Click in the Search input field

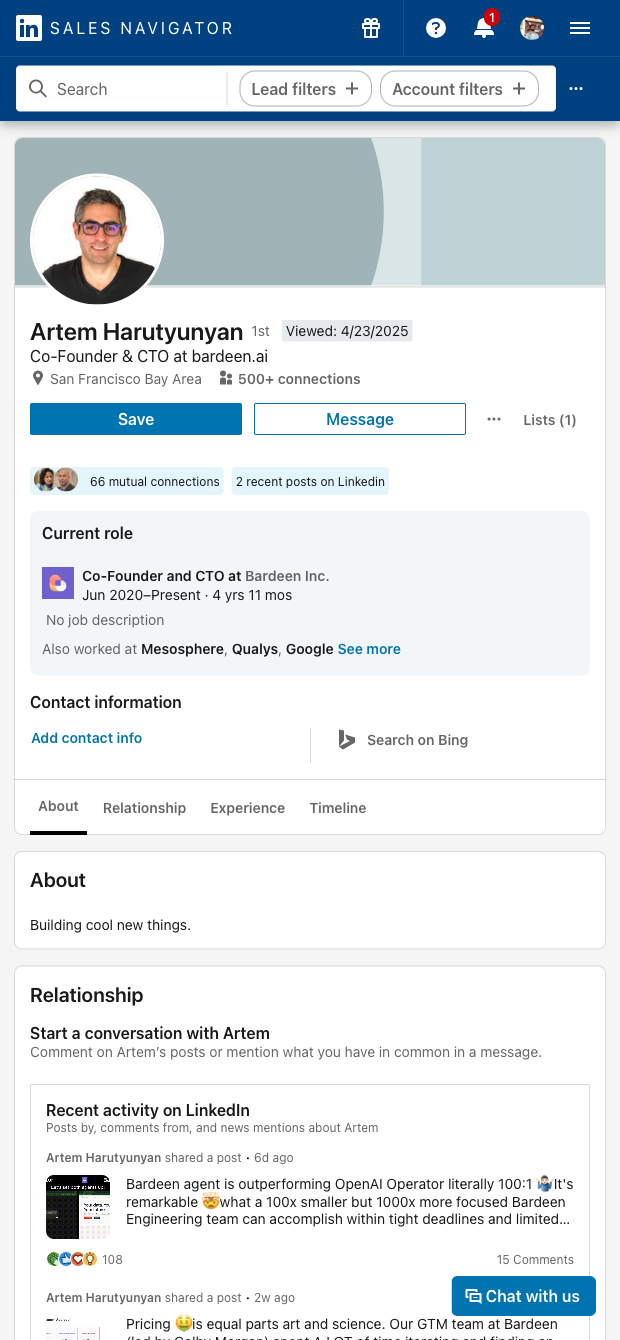(x=135, y=89)
